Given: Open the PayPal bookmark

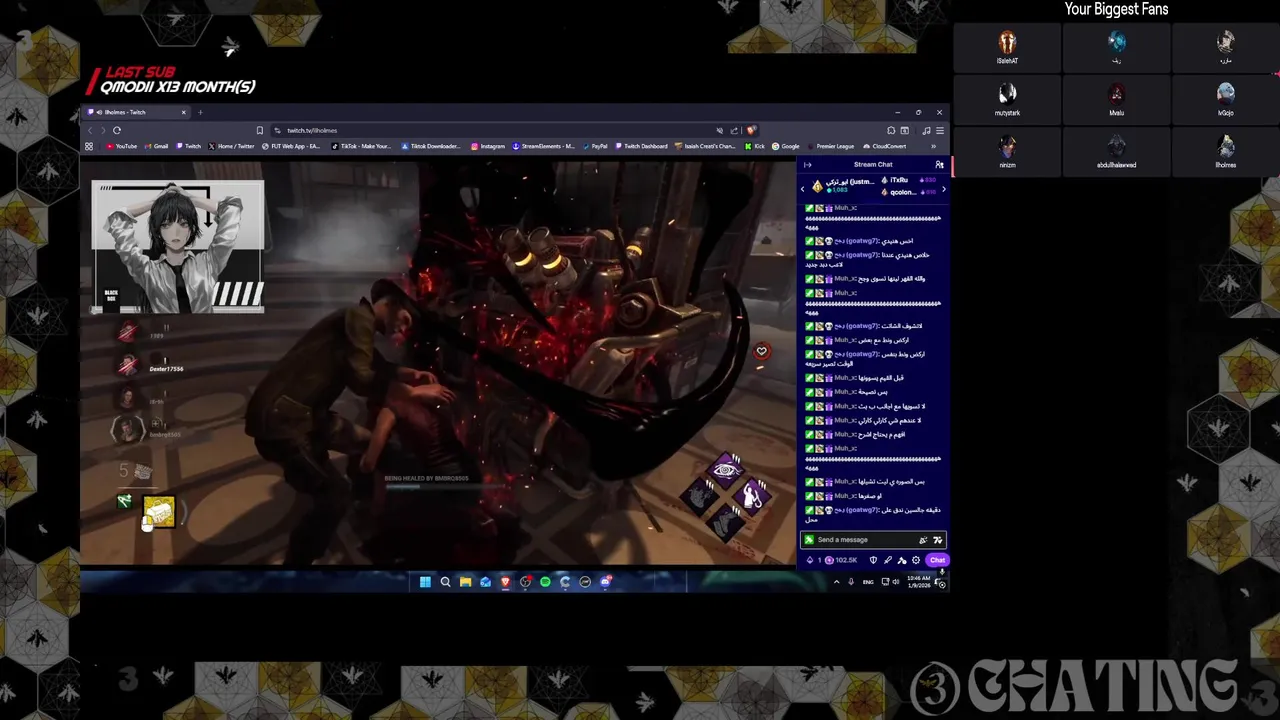Looking at the screenshot, I should point(595,146).
